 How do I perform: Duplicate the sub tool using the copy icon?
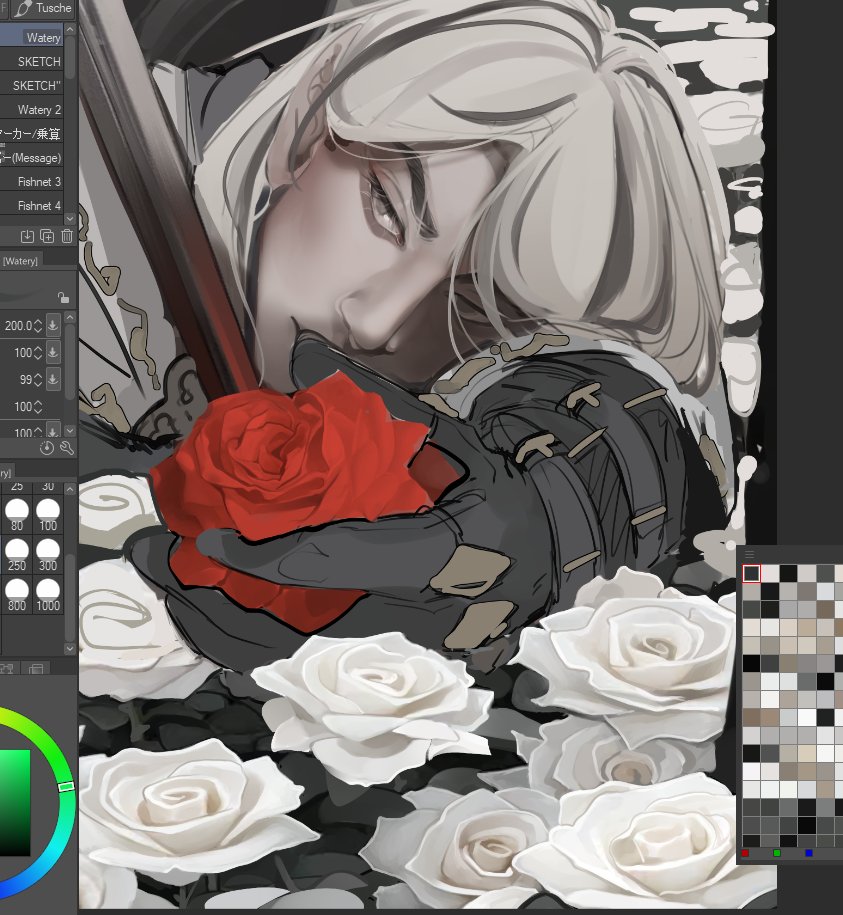pos(45,234)
